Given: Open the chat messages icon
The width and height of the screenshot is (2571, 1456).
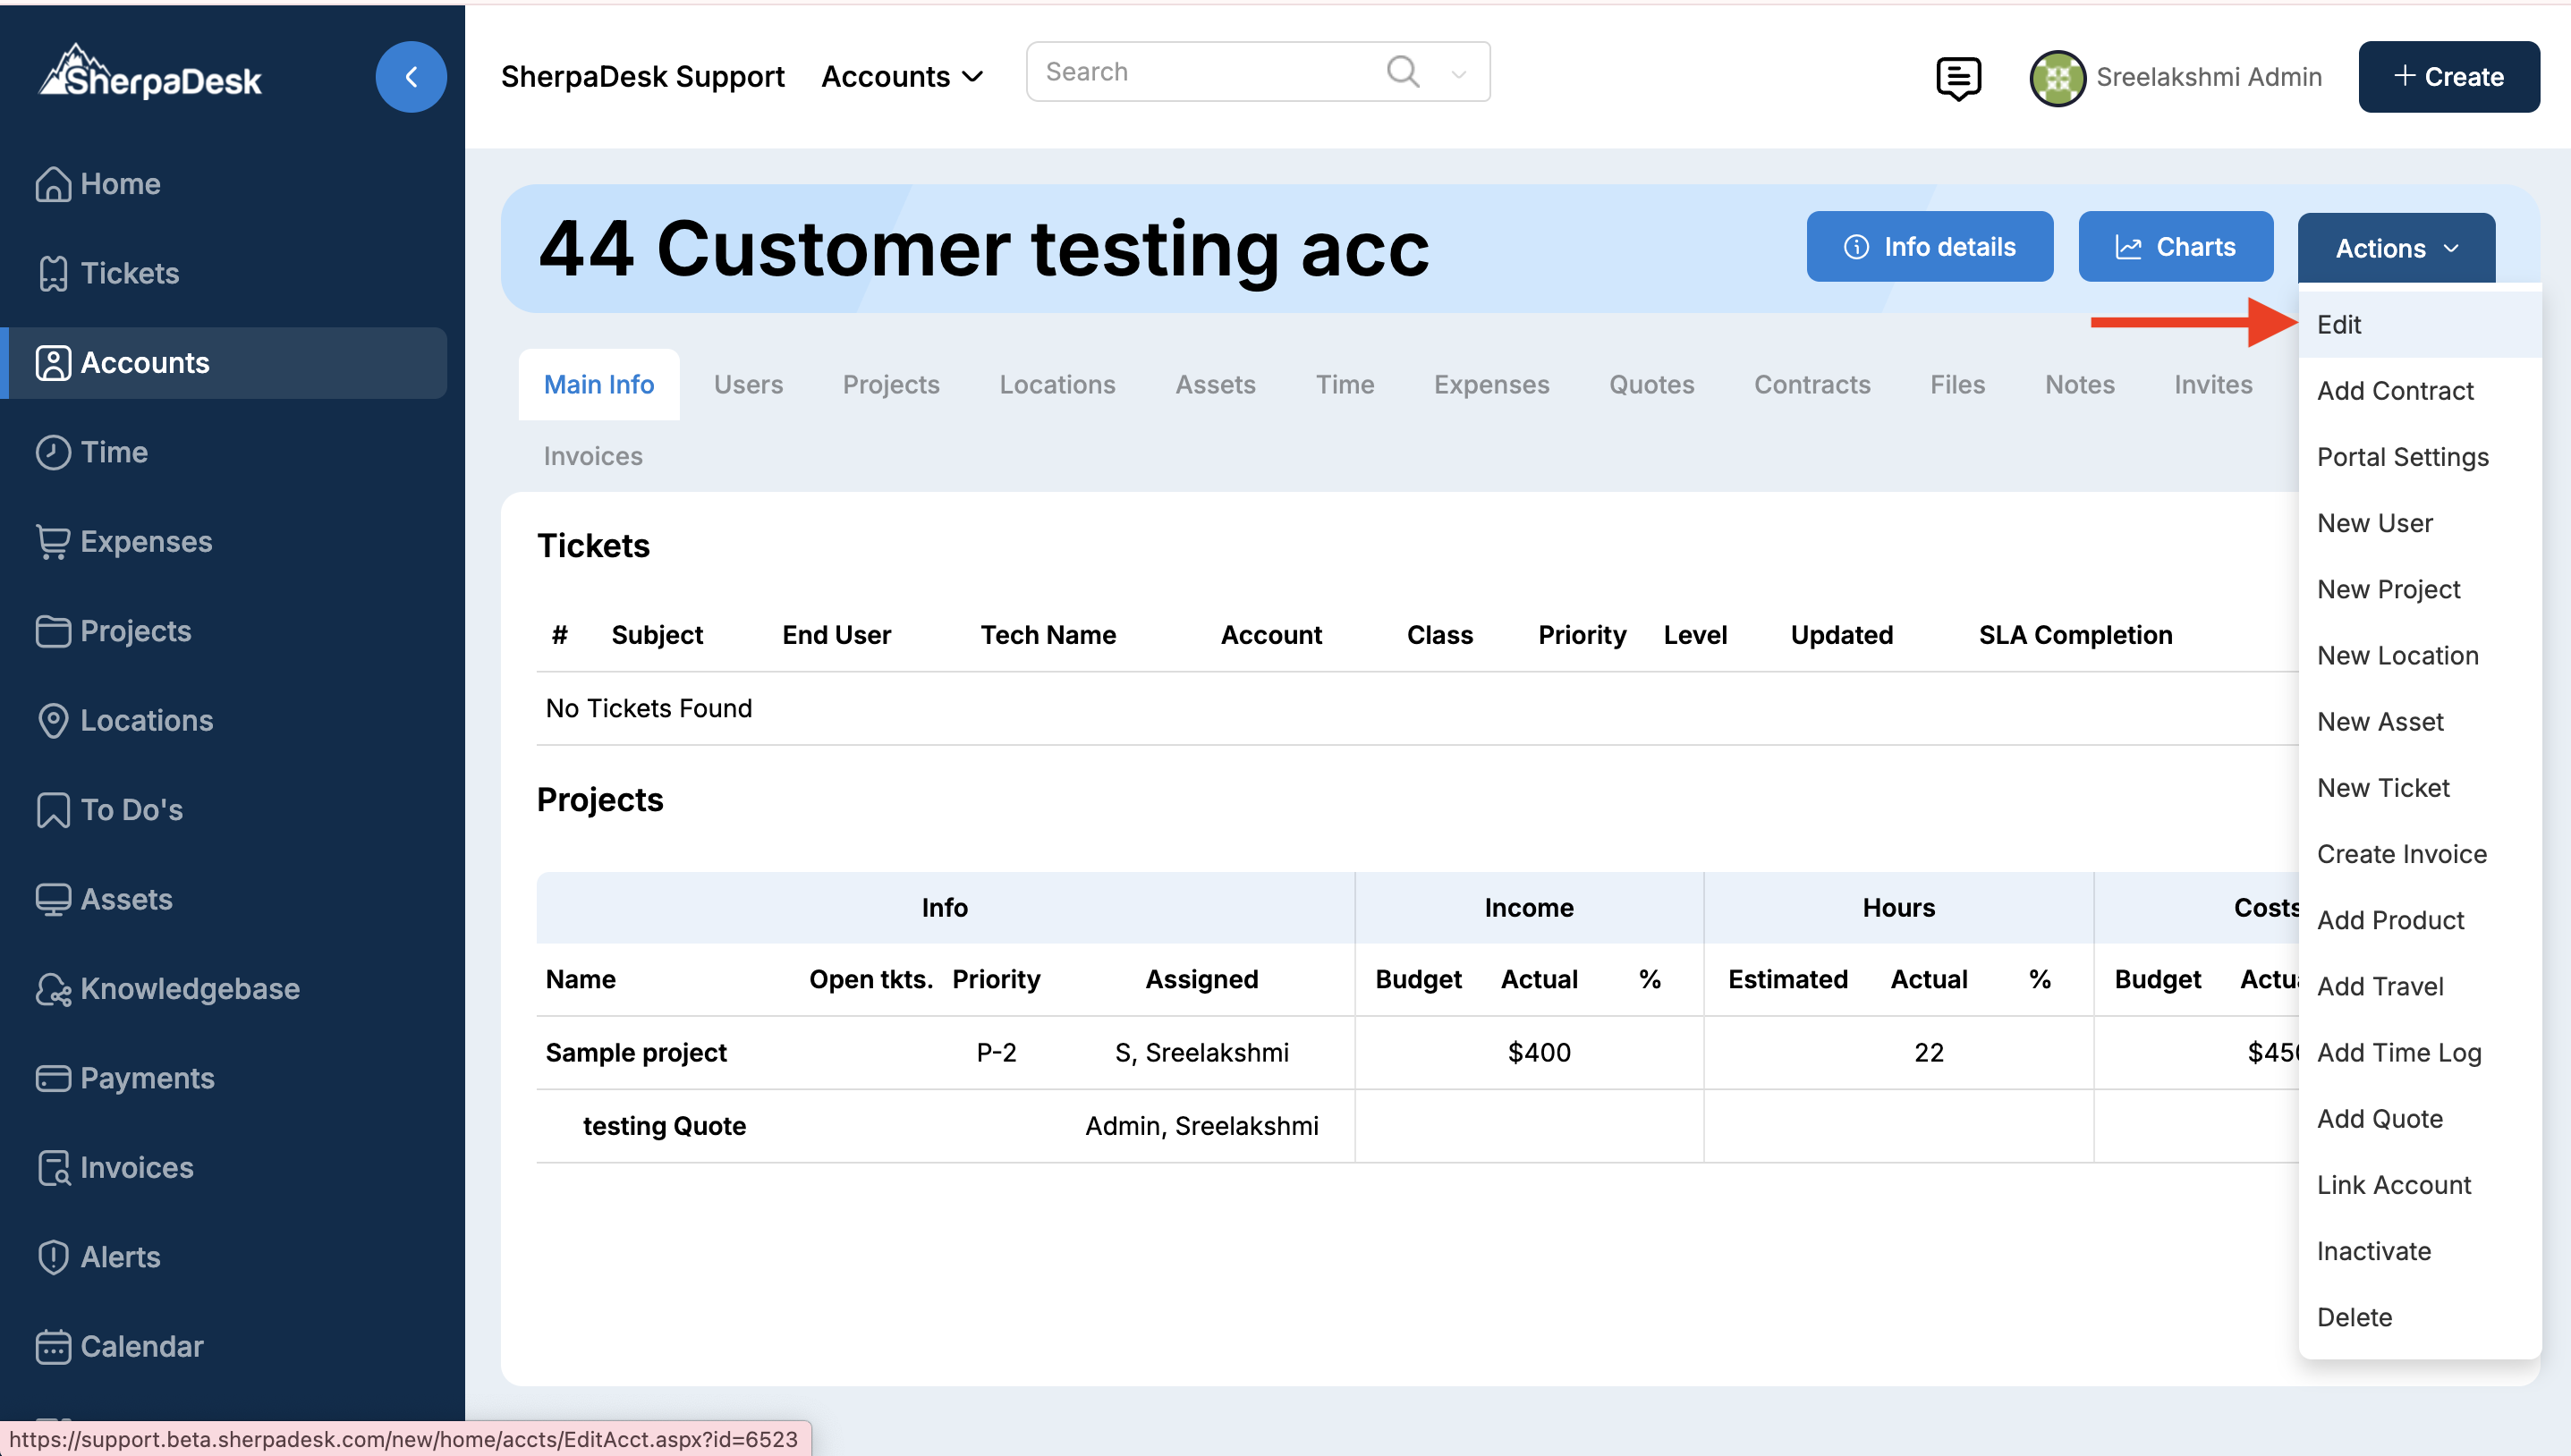Looking at the screenshot, I should 1957,77.
